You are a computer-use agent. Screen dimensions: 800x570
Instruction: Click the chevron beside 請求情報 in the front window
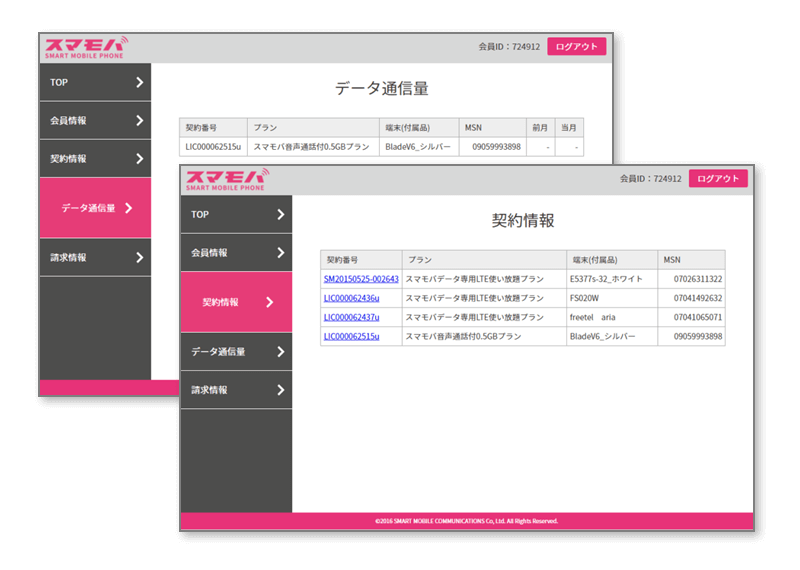click(x=280, y=390)
